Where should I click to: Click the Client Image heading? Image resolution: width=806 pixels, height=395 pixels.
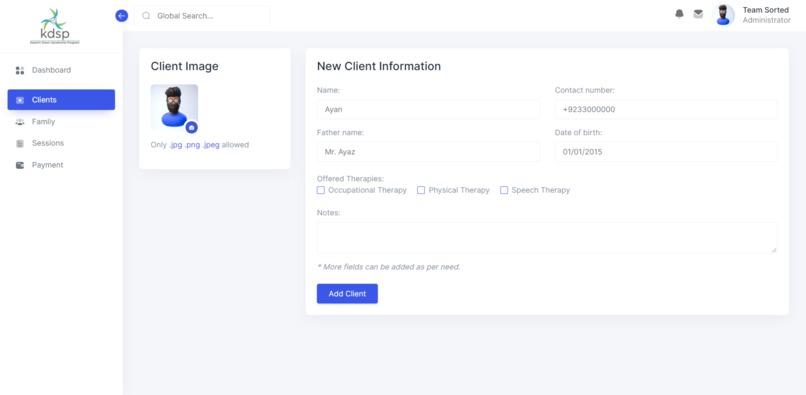click(x=185, y=66)
